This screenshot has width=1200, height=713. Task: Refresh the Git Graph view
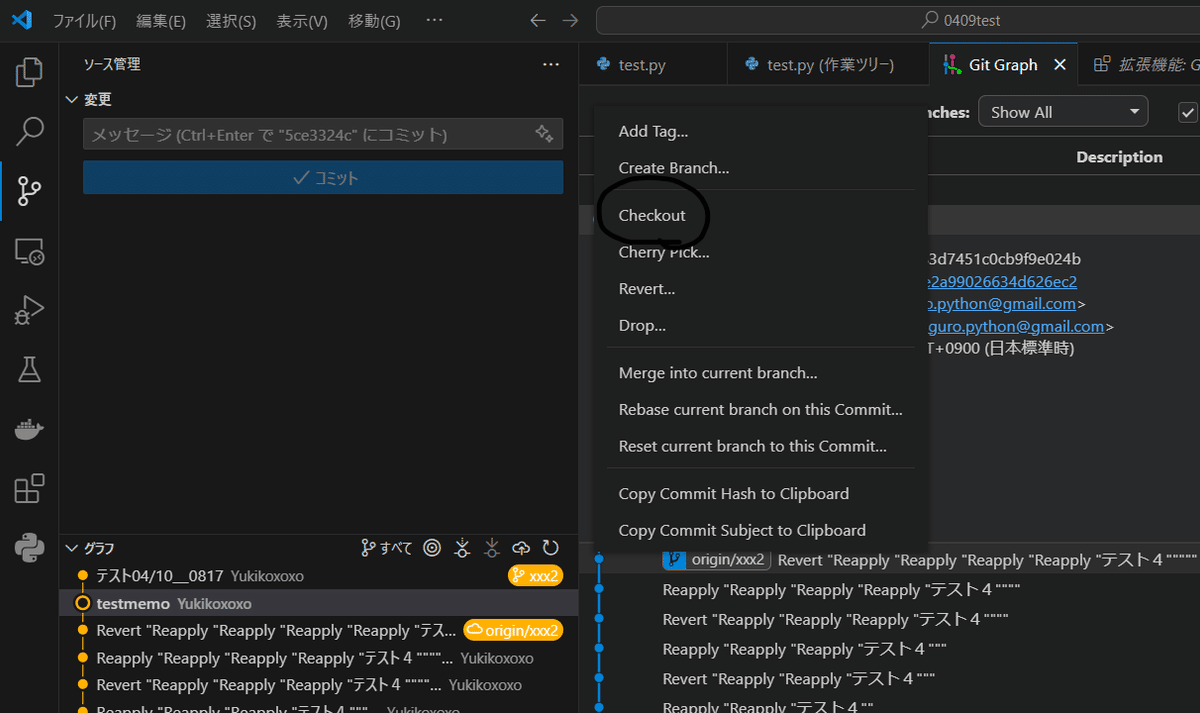pos(551,547)
